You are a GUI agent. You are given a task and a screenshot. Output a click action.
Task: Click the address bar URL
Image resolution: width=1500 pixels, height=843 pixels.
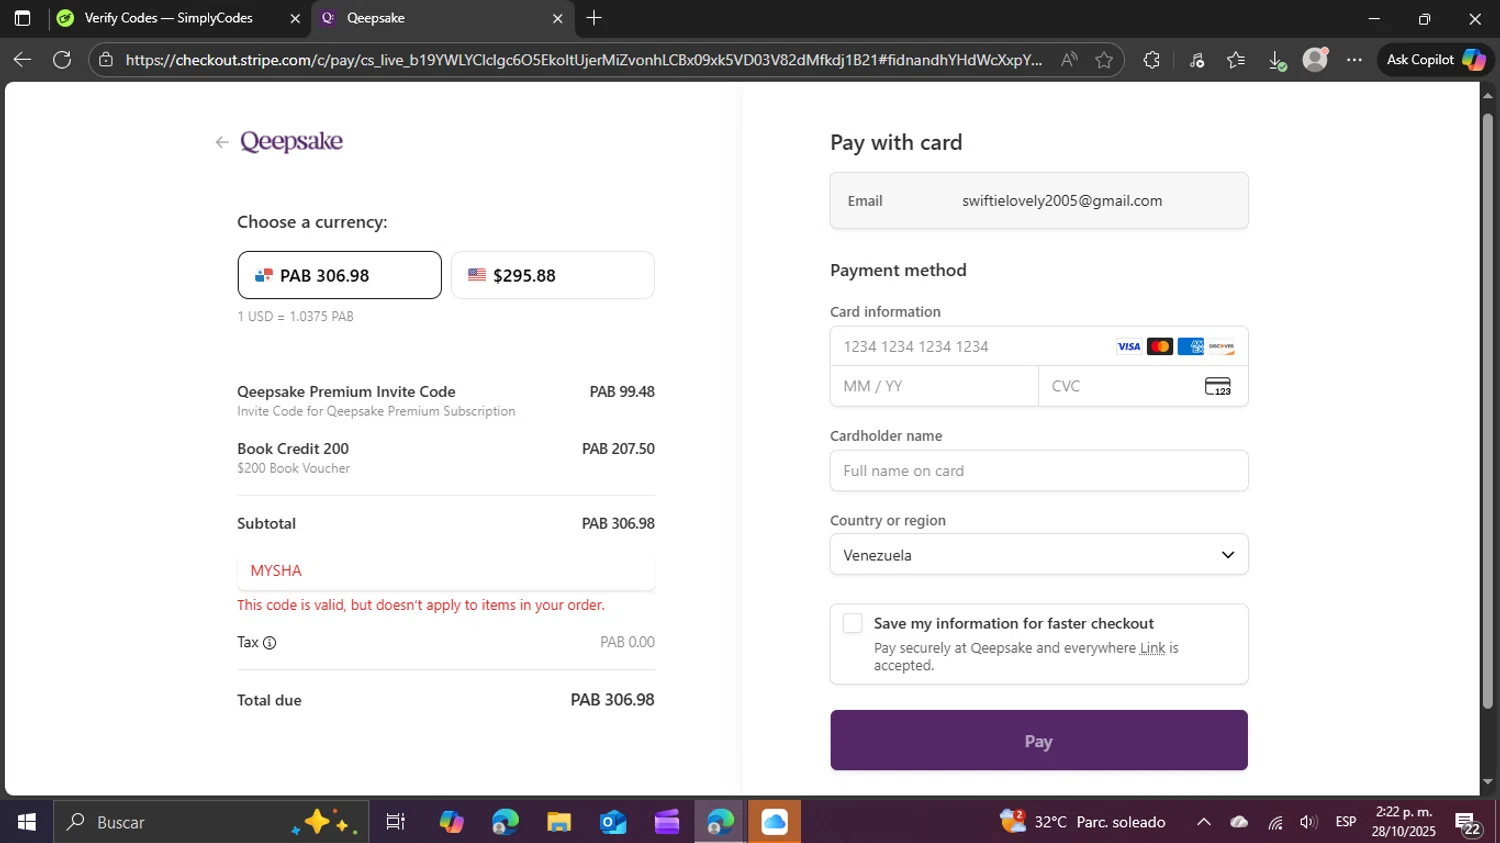[x=584, y=60]
